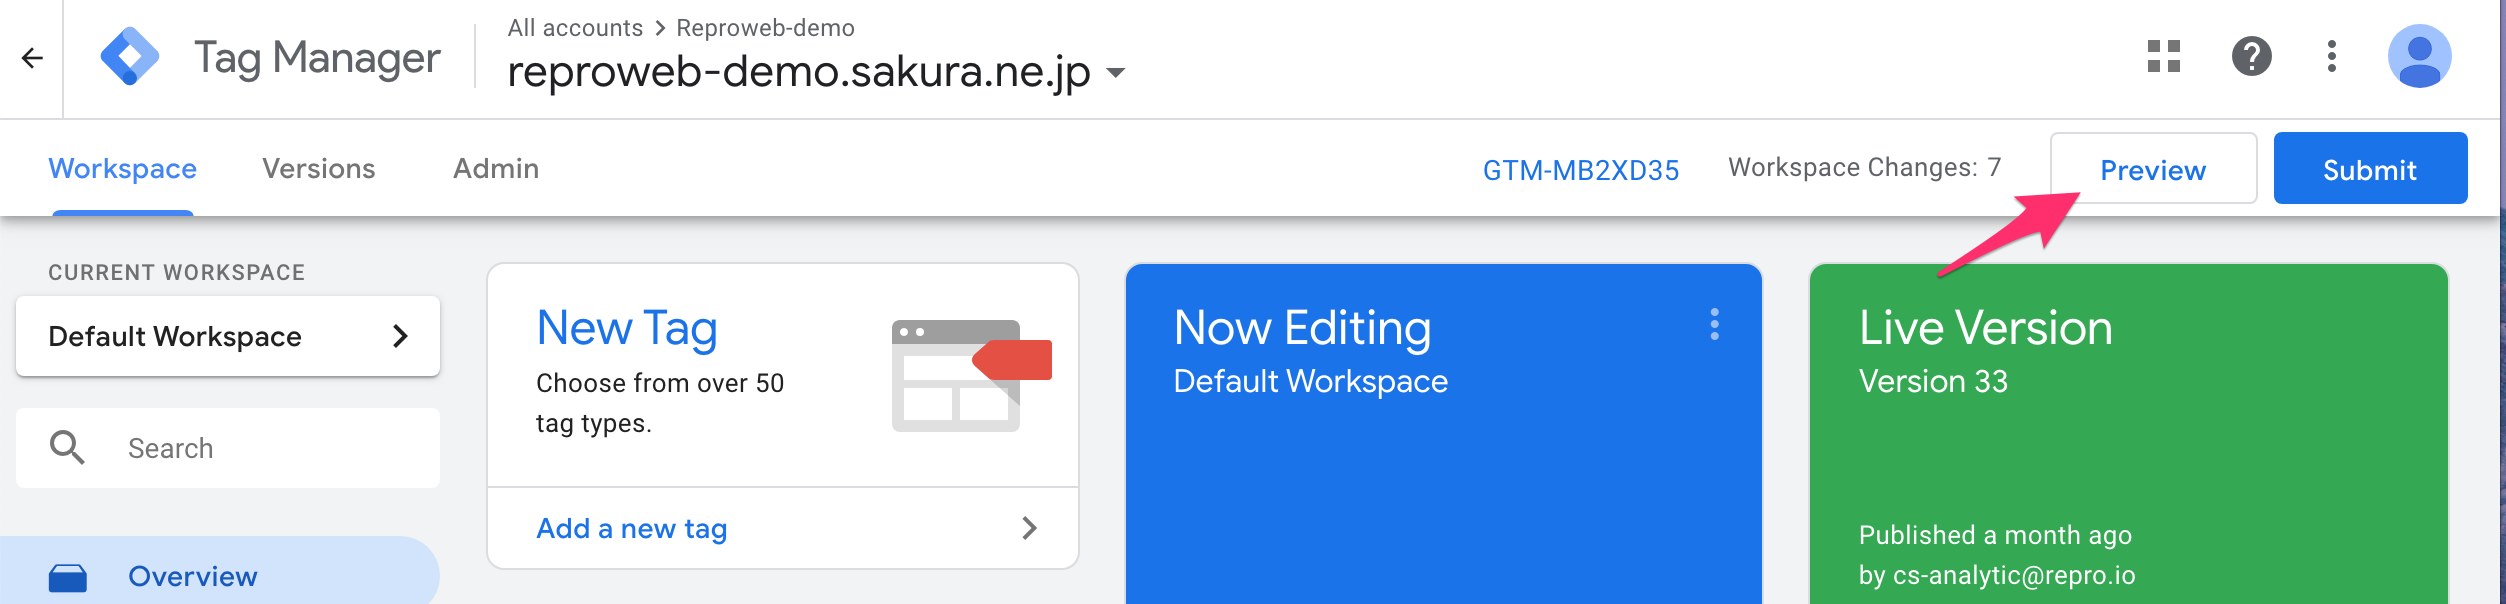Open the help question mark icon
Viewport: 2506px width, 604px height.
pos(2252,56)
